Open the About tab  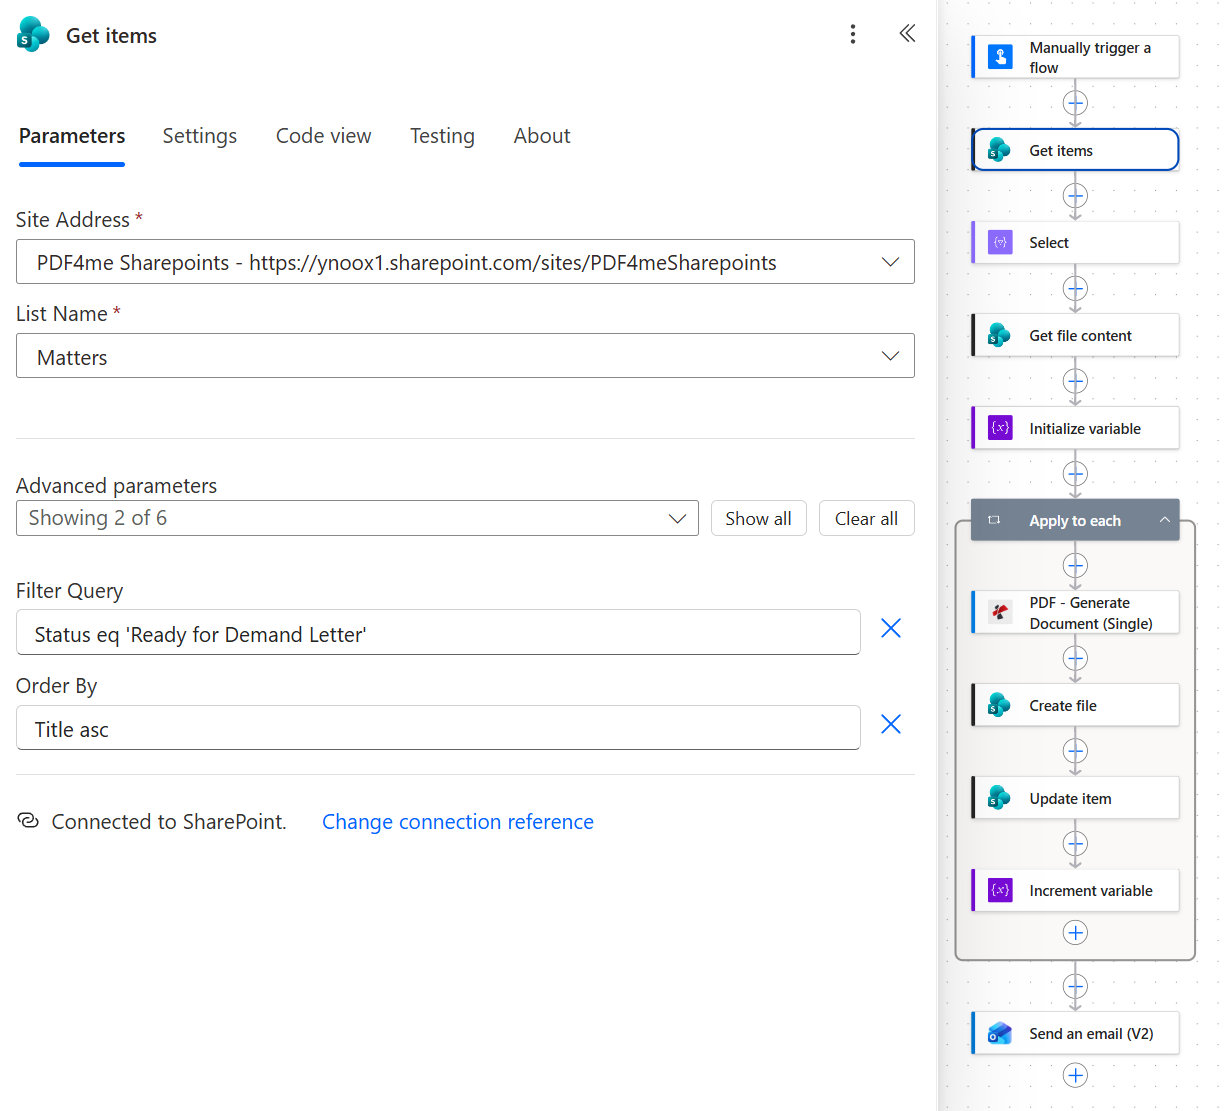click(x=542, y=136)
